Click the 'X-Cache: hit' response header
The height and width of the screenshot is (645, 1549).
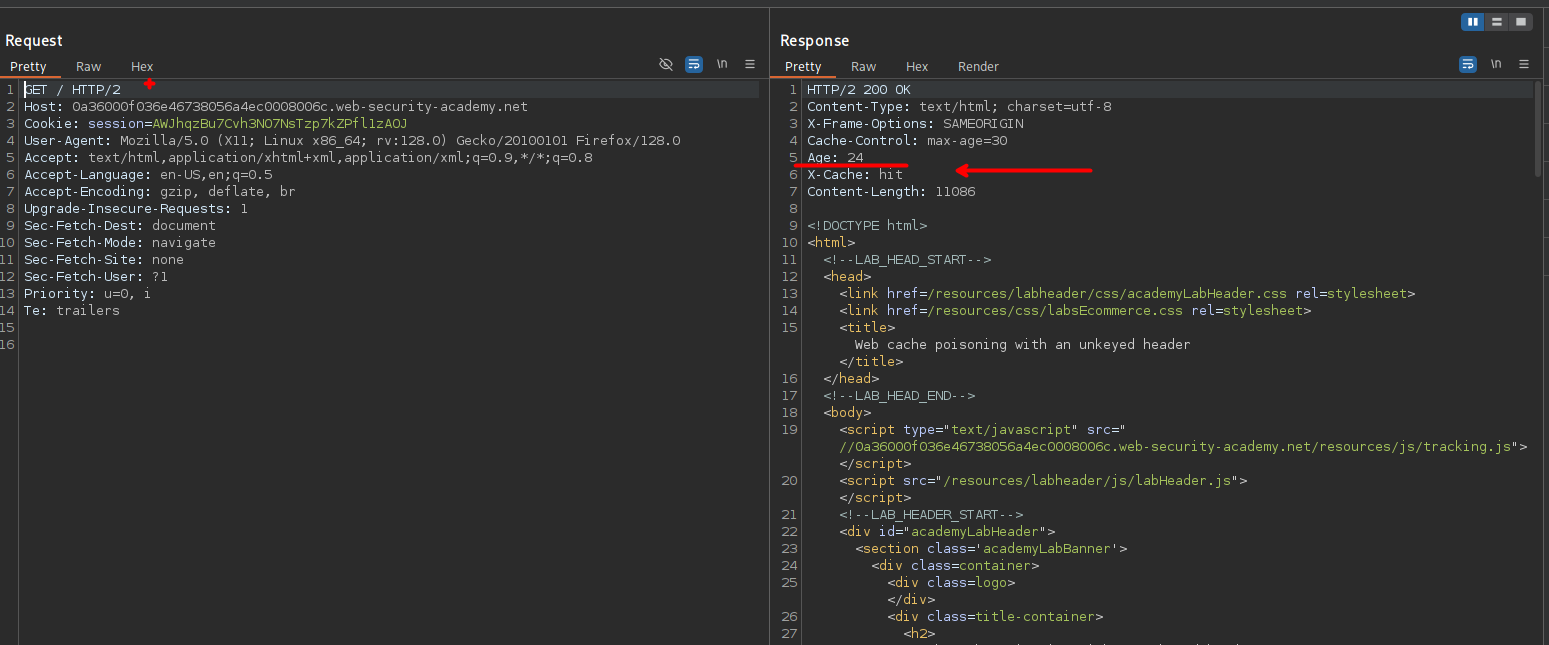pos(855,175)
